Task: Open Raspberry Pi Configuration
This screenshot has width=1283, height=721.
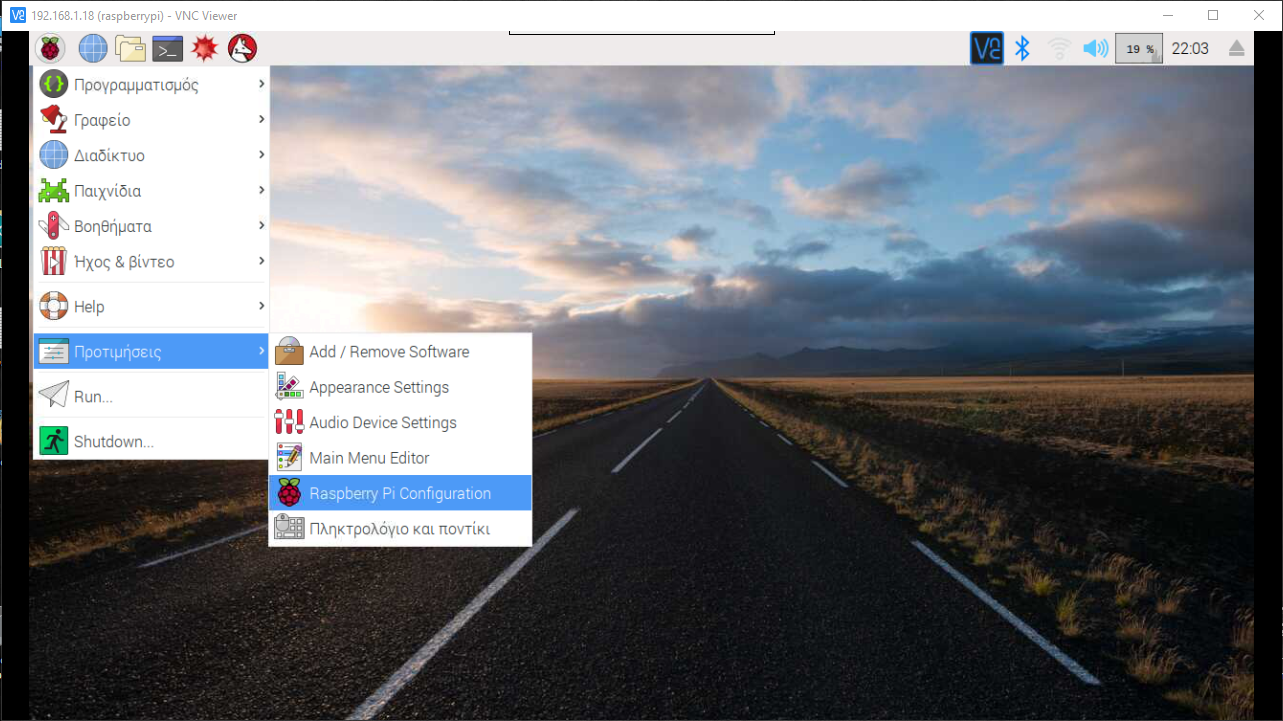Action: [x=400, y=493]
